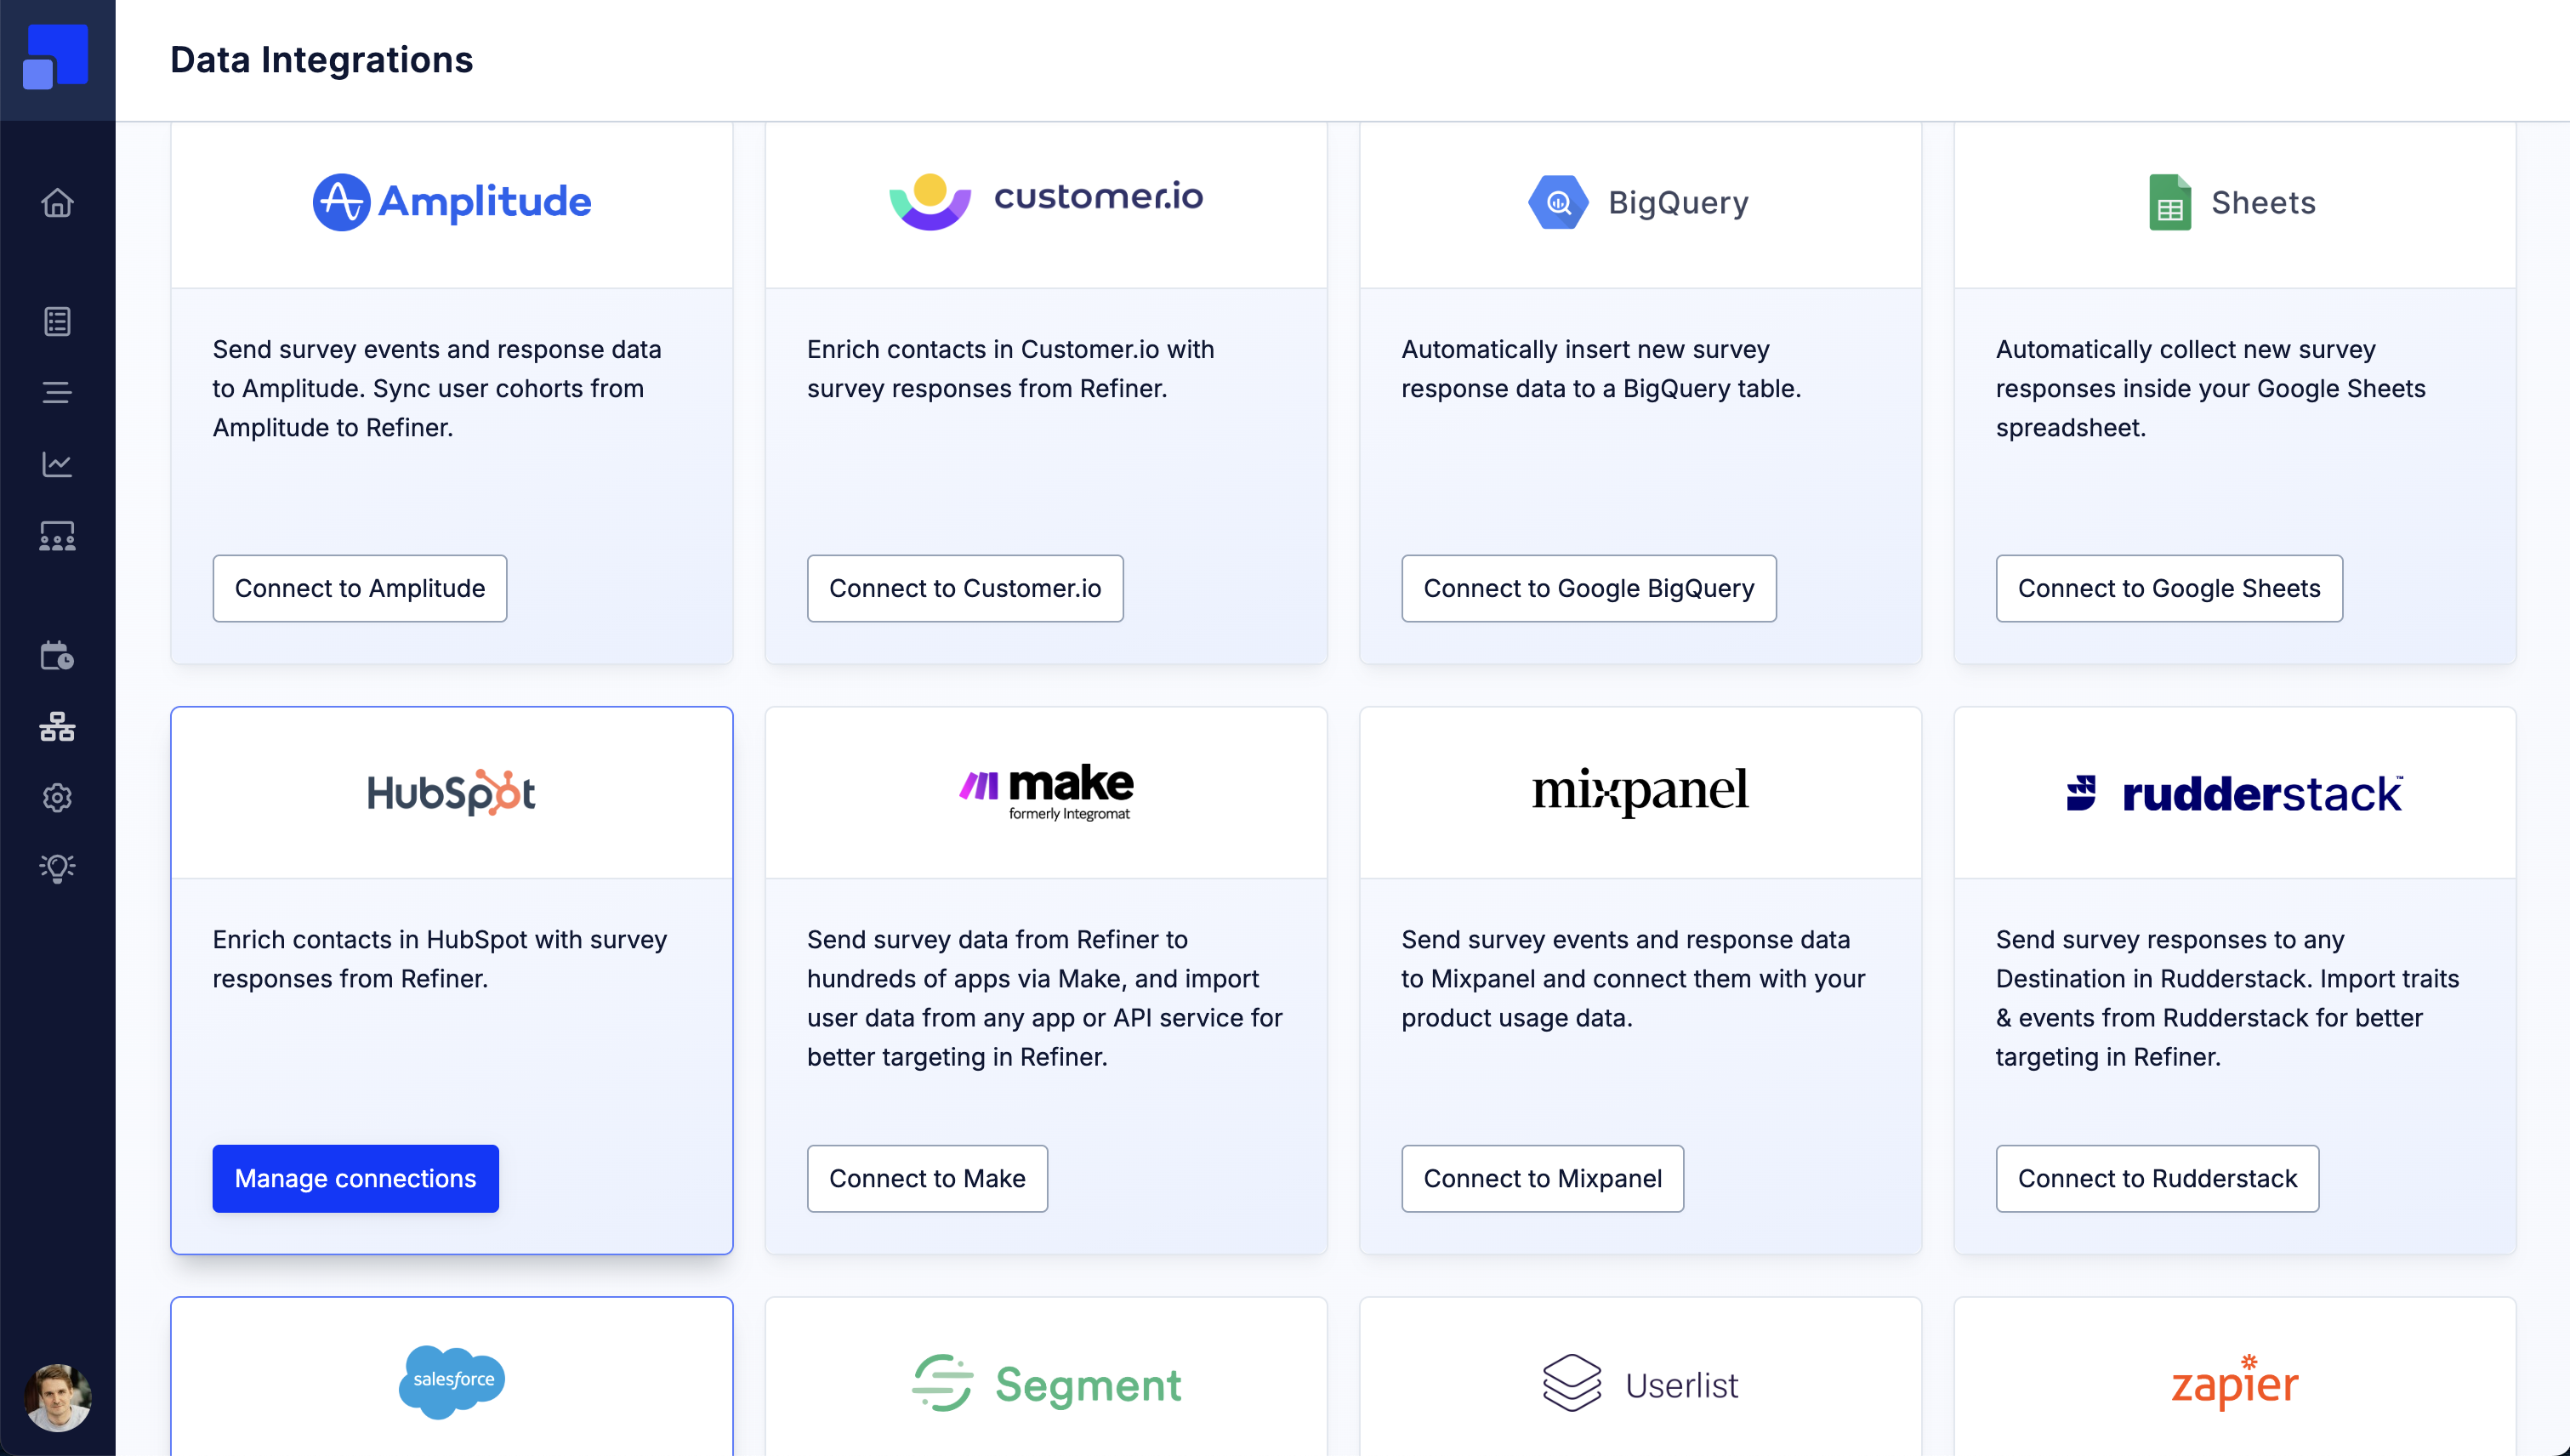
Task: Click Connect to Amplitude button
Action: tap(360, 588)
